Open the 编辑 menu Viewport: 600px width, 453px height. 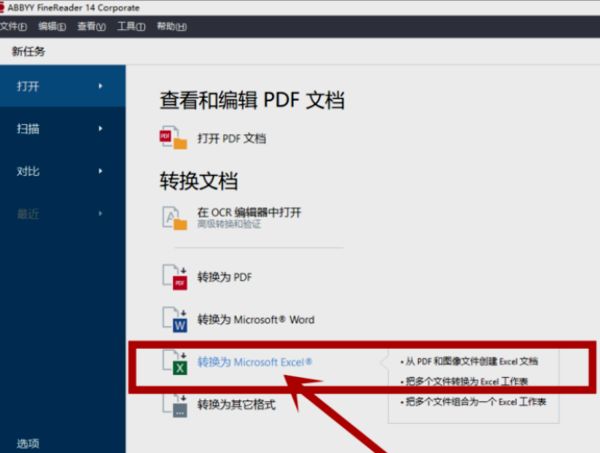(52, 26)
